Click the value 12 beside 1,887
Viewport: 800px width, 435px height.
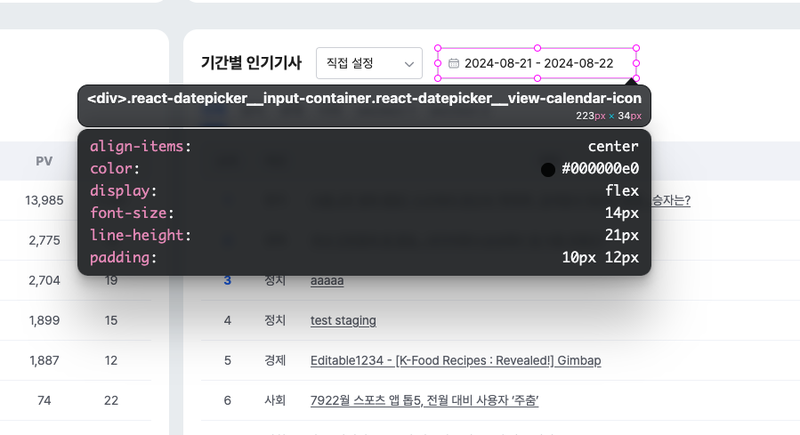coord(111,361)
